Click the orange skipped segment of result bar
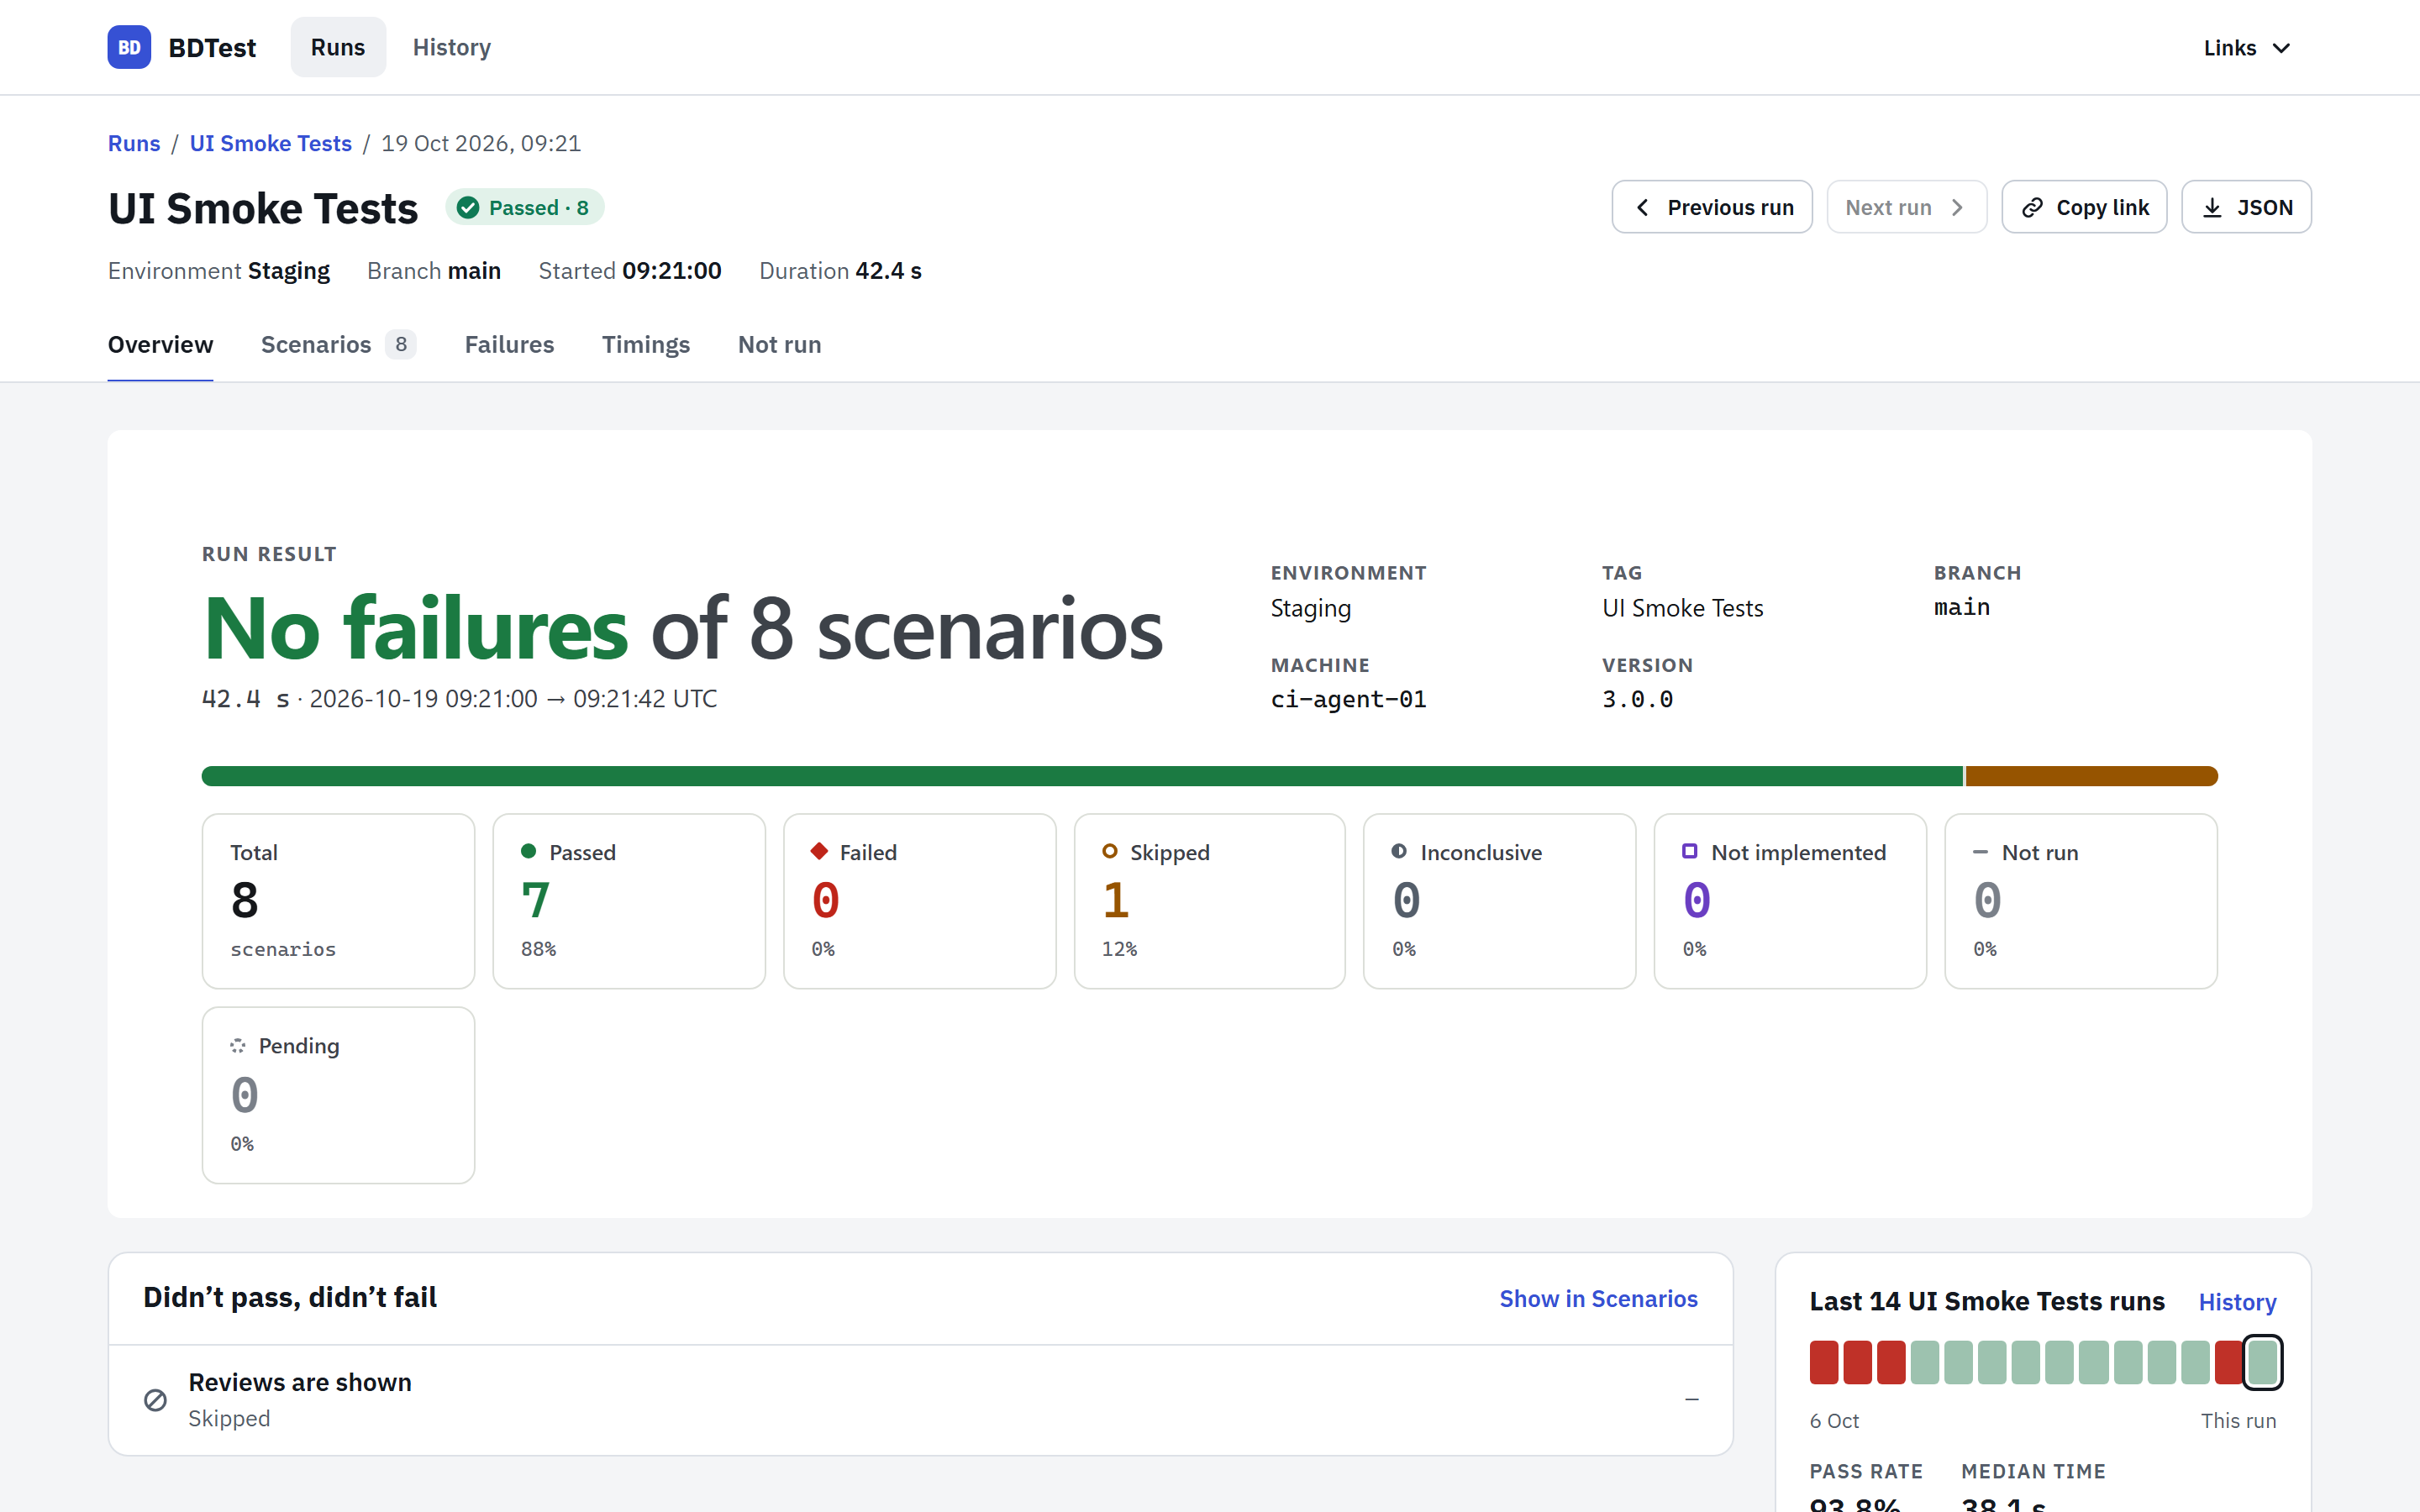 pos(2092,776)
